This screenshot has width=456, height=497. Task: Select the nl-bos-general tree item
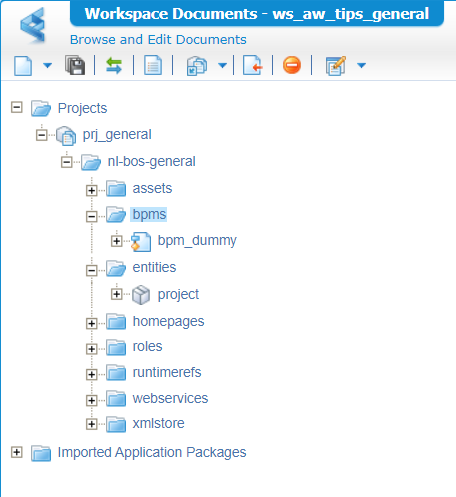click(x=151, y=162)
